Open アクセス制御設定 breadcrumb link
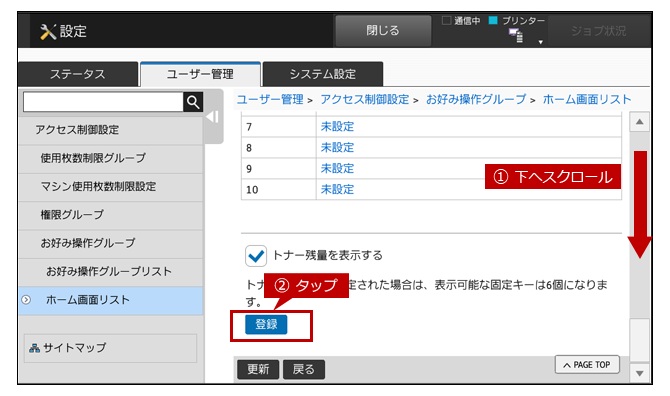 coord(364,100)
